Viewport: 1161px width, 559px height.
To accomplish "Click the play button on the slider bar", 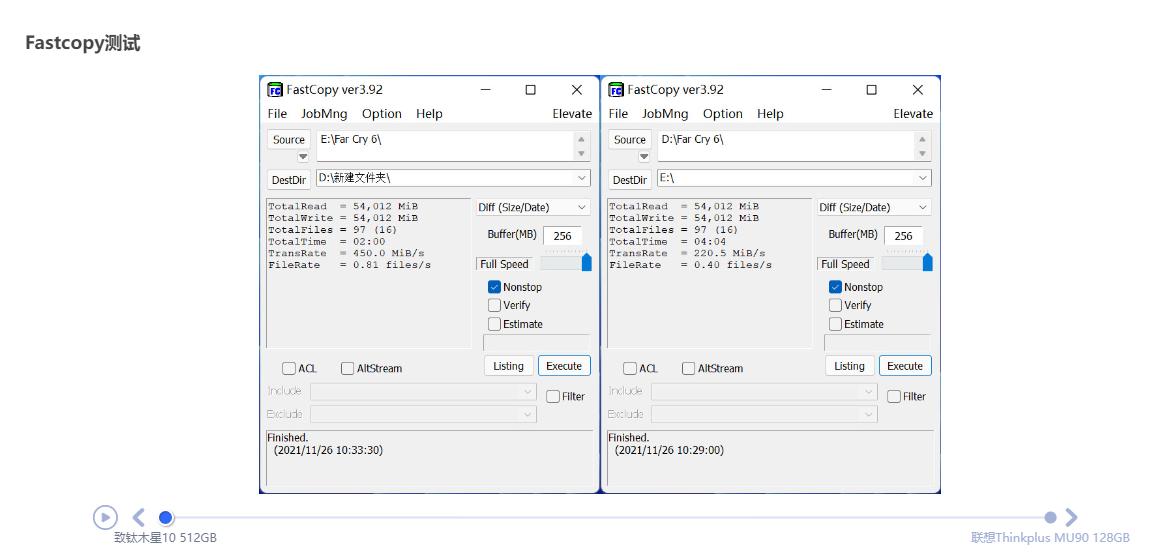I will [105, 517].
